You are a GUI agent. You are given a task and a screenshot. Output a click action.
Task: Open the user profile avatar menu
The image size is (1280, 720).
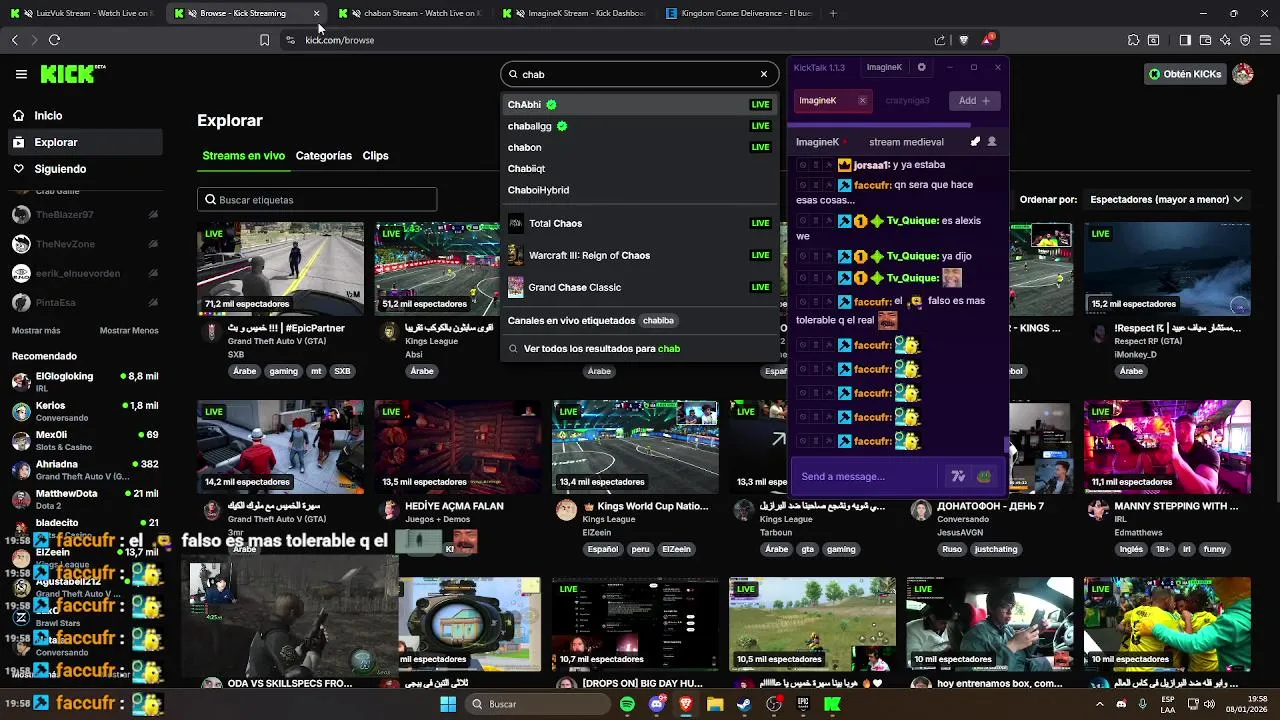click(x=1243, y=74)
